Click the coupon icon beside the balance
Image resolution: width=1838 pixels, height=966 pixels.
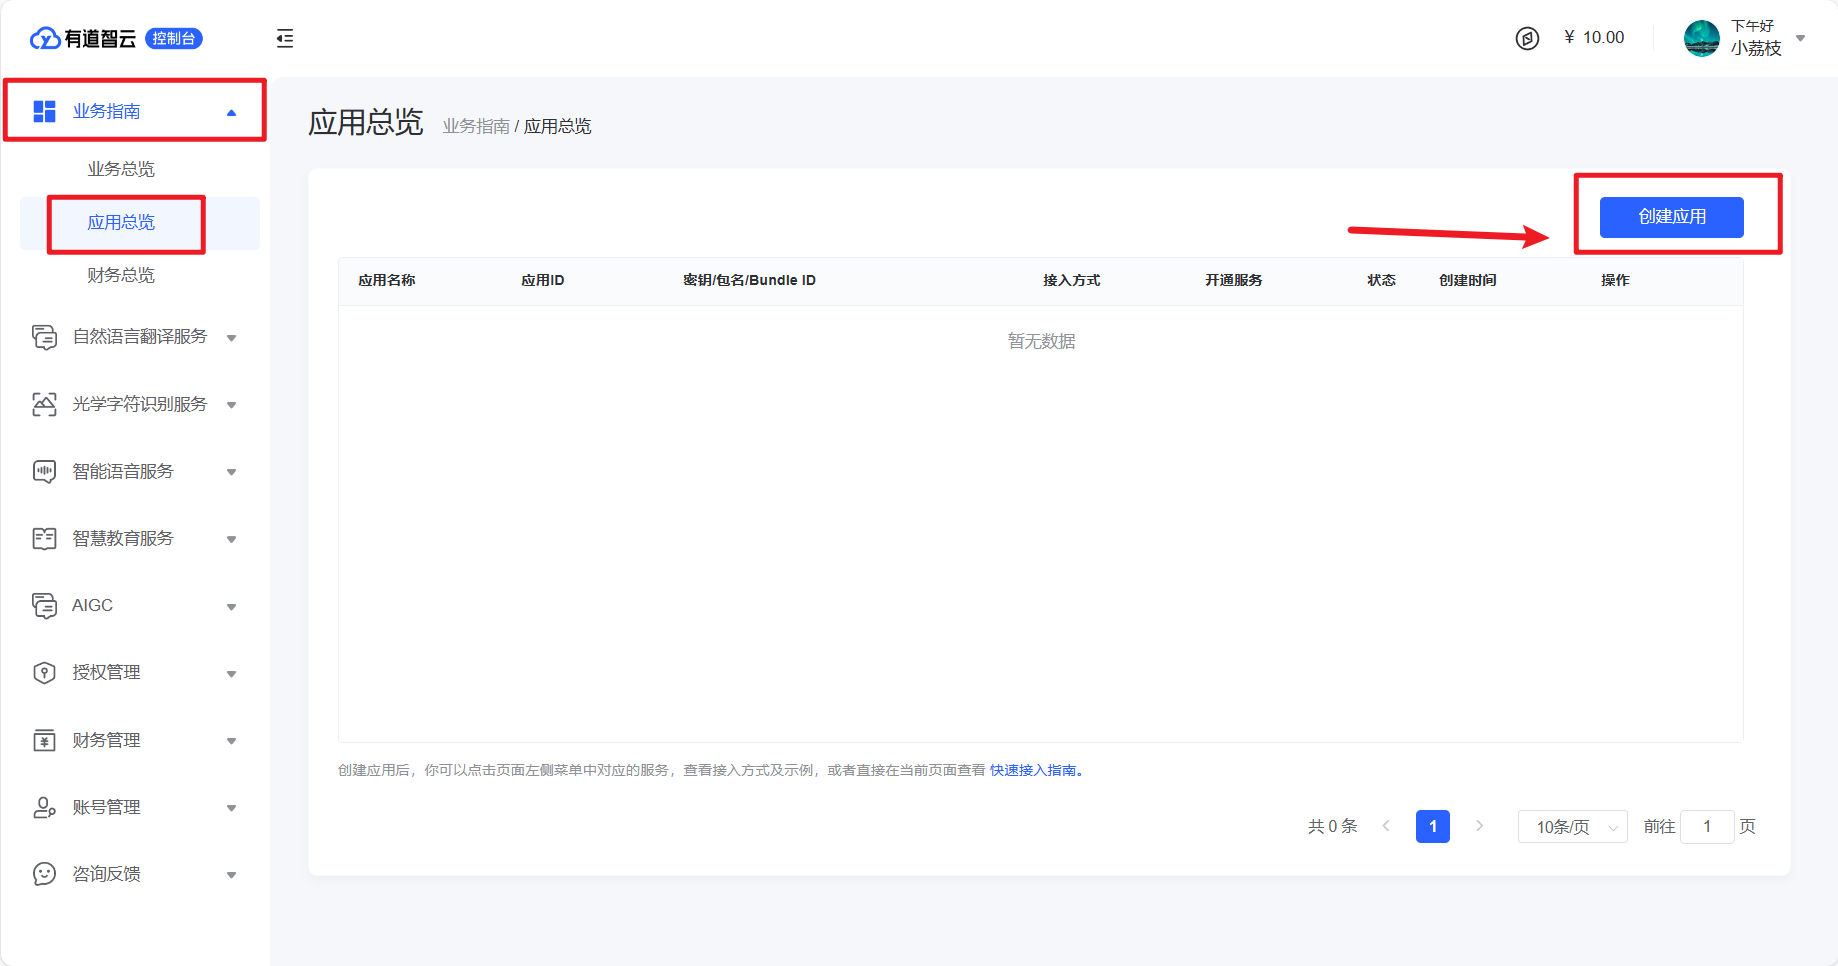pos(1528,37)
